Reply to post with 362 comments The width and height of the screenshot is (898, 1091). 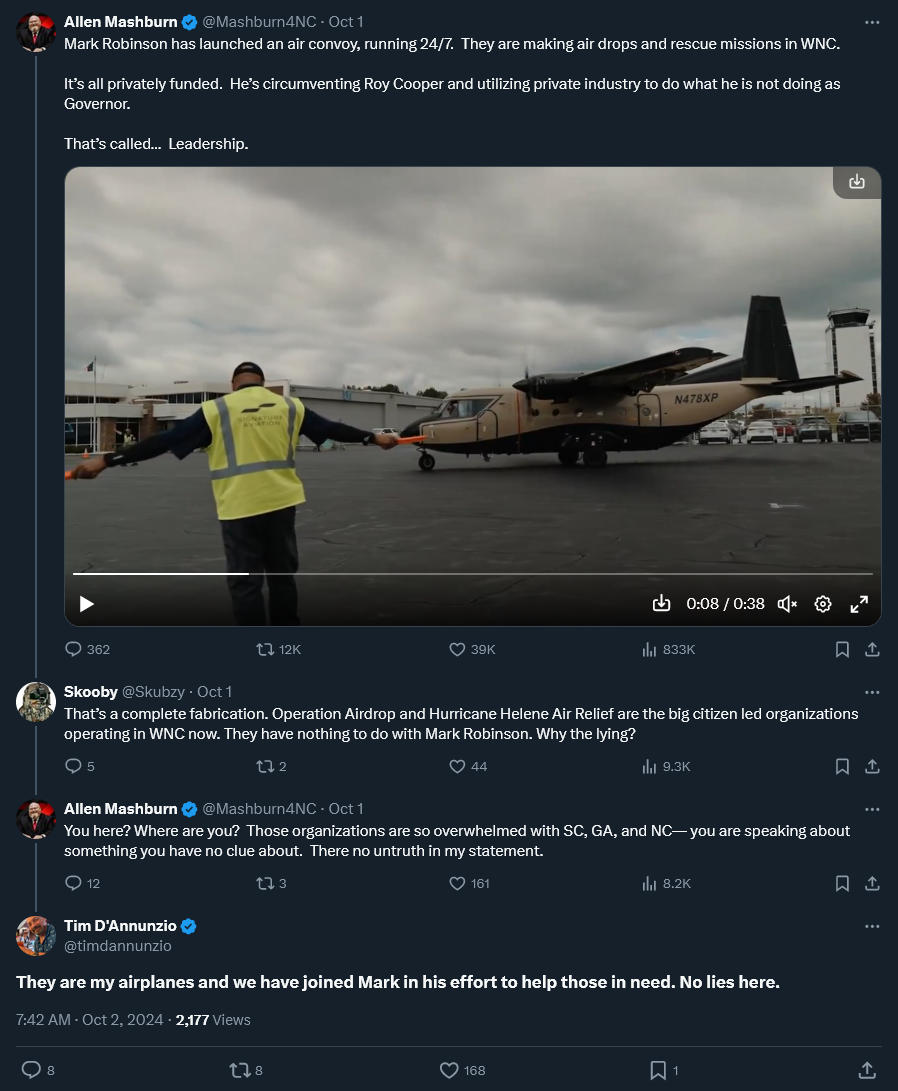(87, 649)
